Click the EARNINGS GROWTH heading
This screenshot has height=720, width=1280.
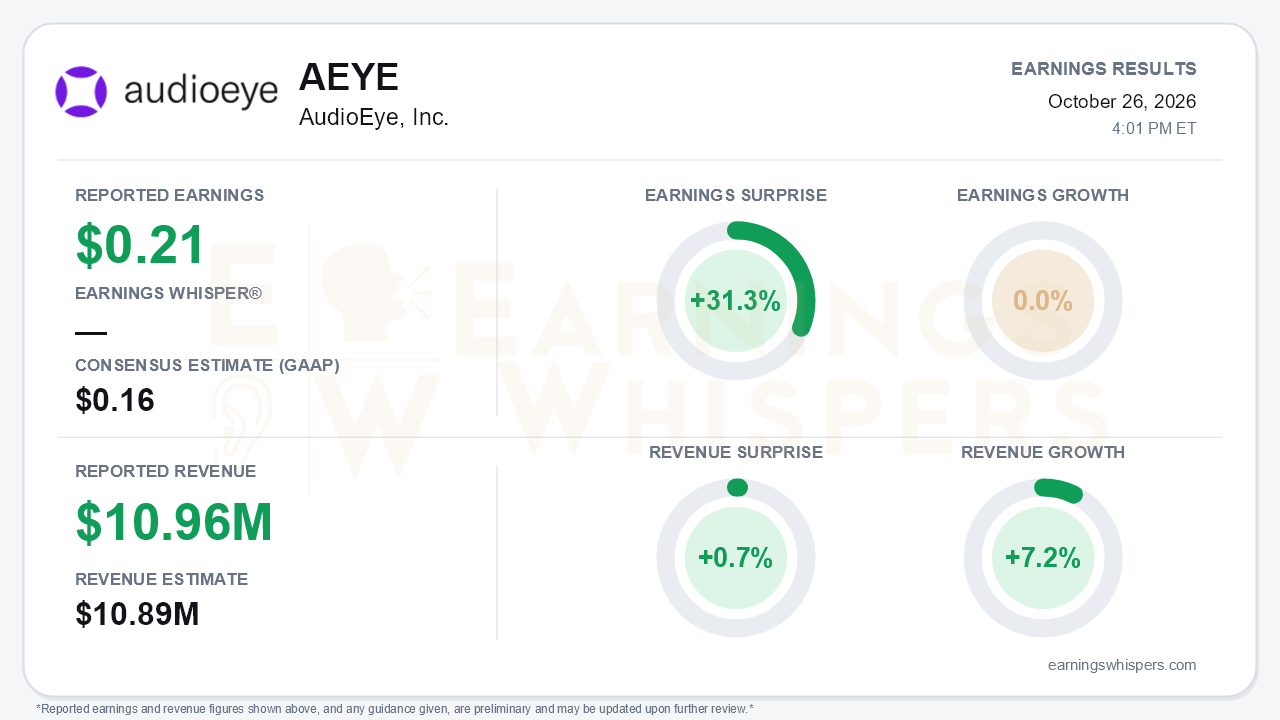[x=1043, y=195]
